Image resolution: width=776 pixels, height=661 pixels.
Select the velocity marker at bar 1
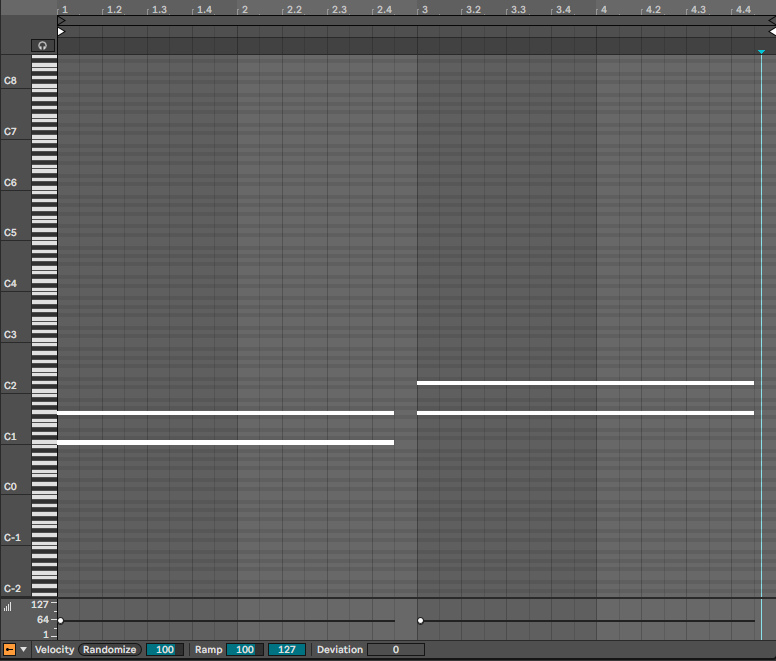pyautogui.click(x=60, y=620)
